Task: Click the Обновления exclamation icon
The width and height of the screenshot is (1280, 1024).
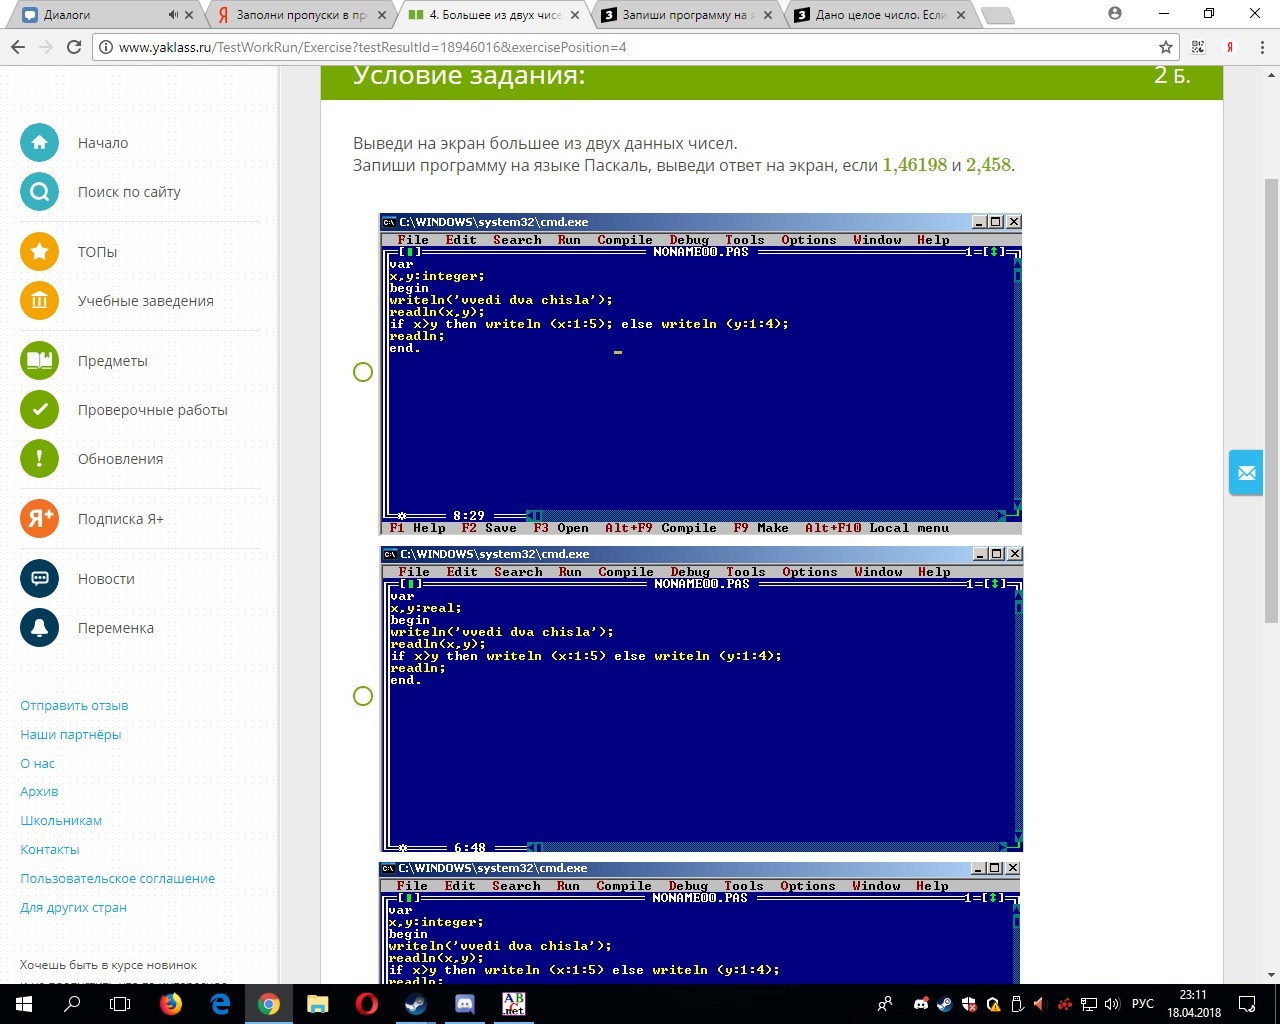Action: pyautogui.click(x=39, y=459)
